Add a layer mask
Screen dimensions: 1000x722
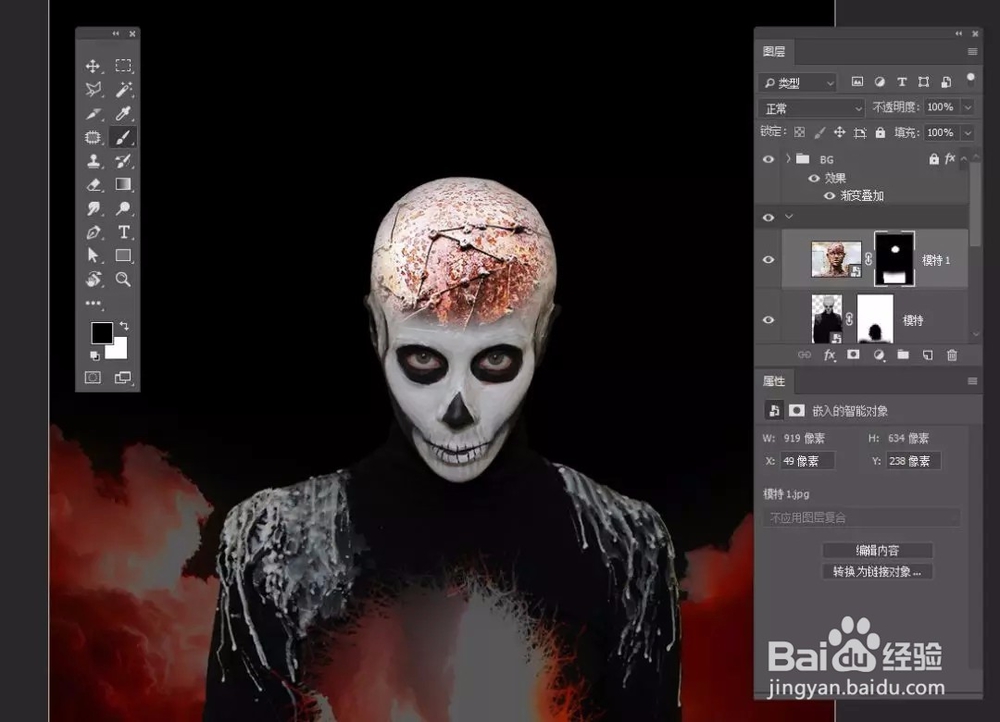point(853,355)
